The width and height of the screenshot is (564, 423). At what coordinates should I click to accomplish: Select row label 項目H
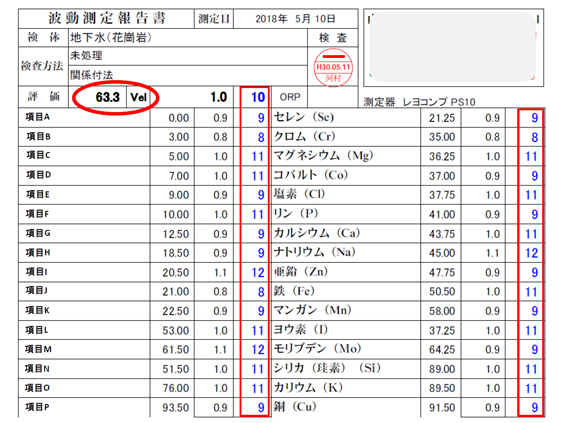tap(38, 252)
